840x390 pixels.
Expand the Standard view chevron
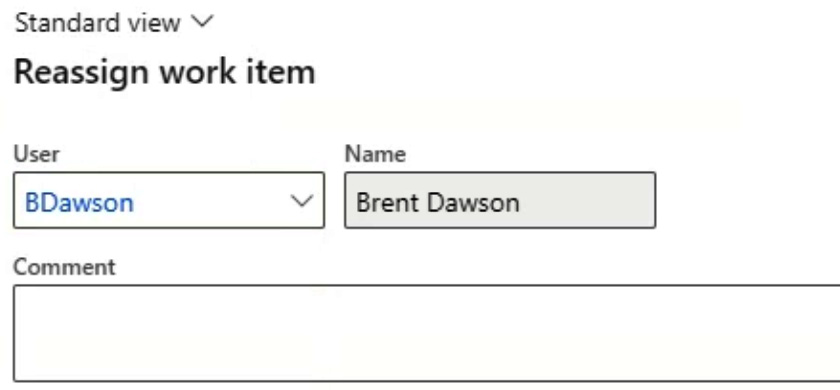202,22
